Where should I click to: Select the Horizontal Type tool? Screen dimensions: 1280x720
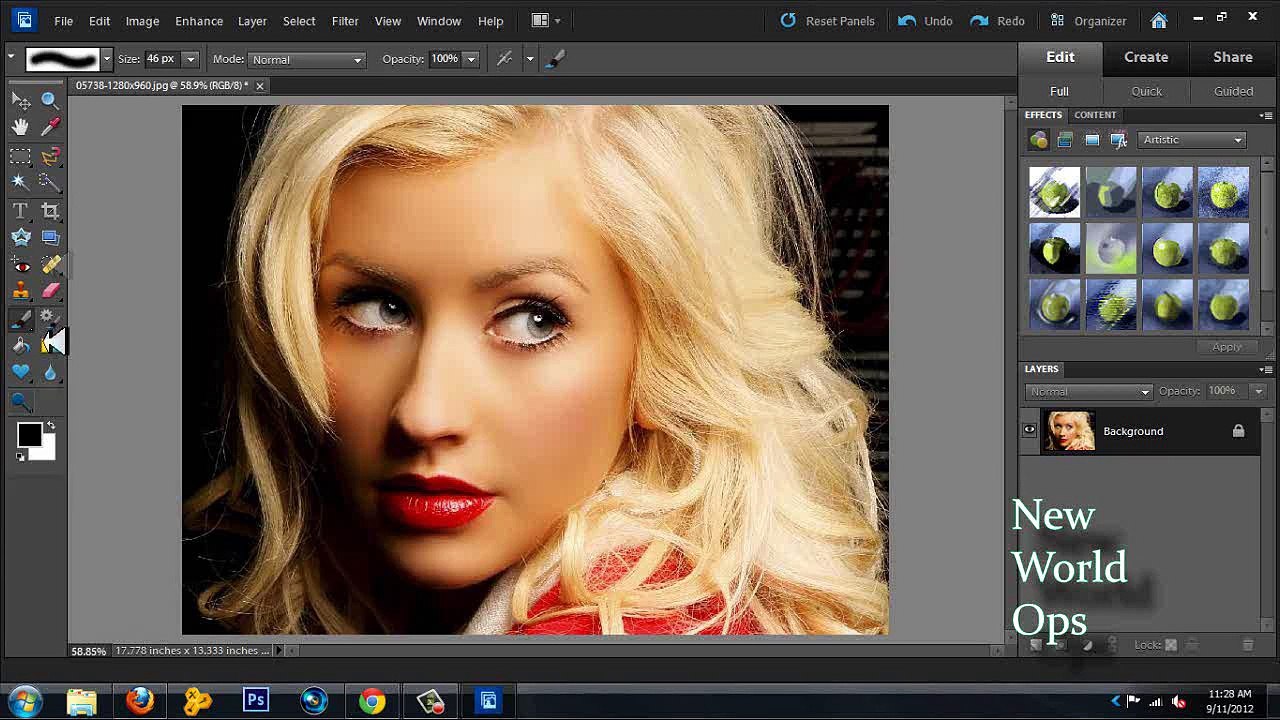21,210
